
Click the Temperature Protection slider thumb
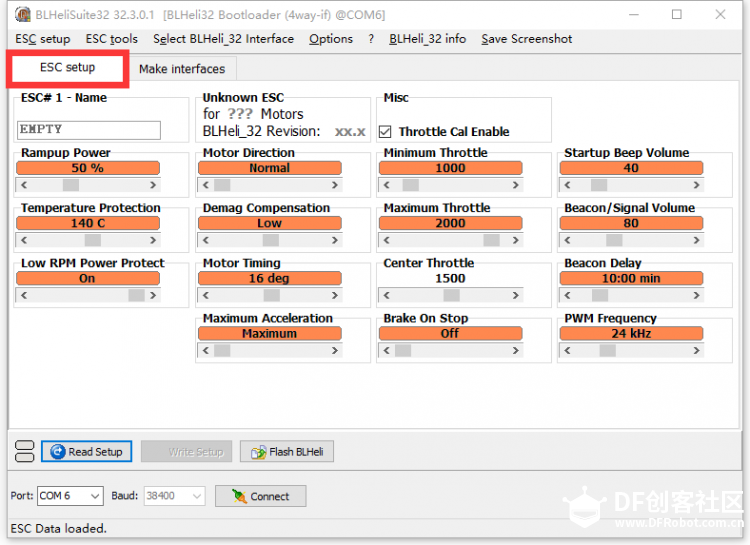[x=93, y=240]
